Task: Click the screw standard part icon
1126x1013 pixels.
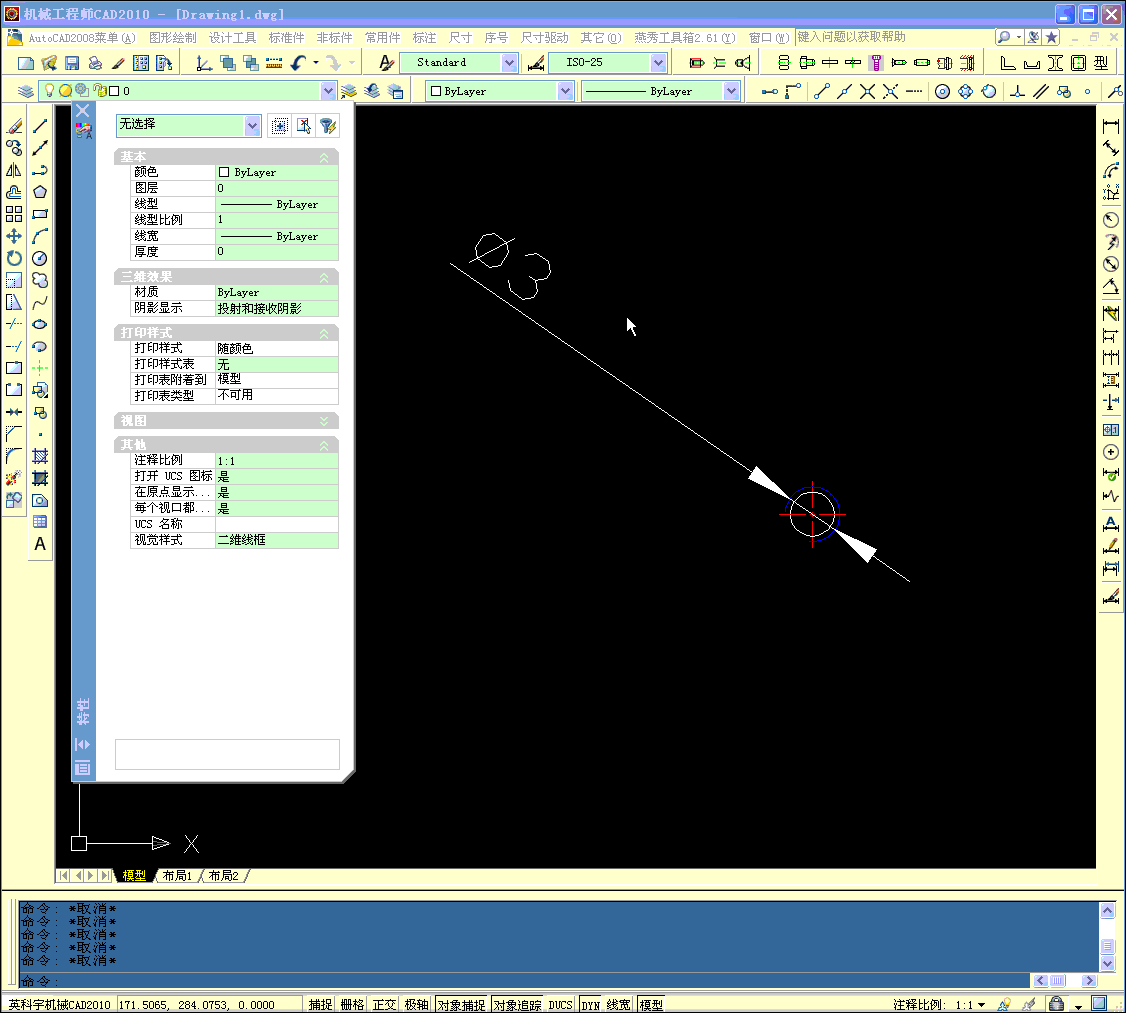Action: tap(875, 63)
